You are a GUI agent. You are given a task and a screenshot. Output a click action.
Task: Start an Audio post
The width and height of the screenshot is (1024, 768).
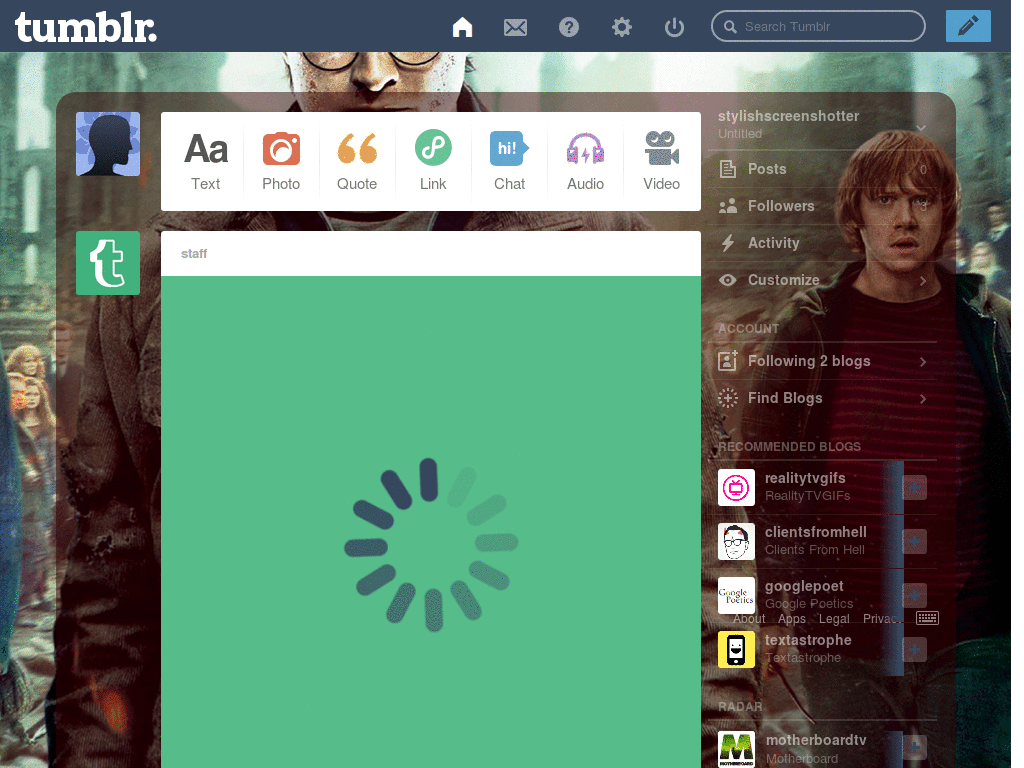585,158
